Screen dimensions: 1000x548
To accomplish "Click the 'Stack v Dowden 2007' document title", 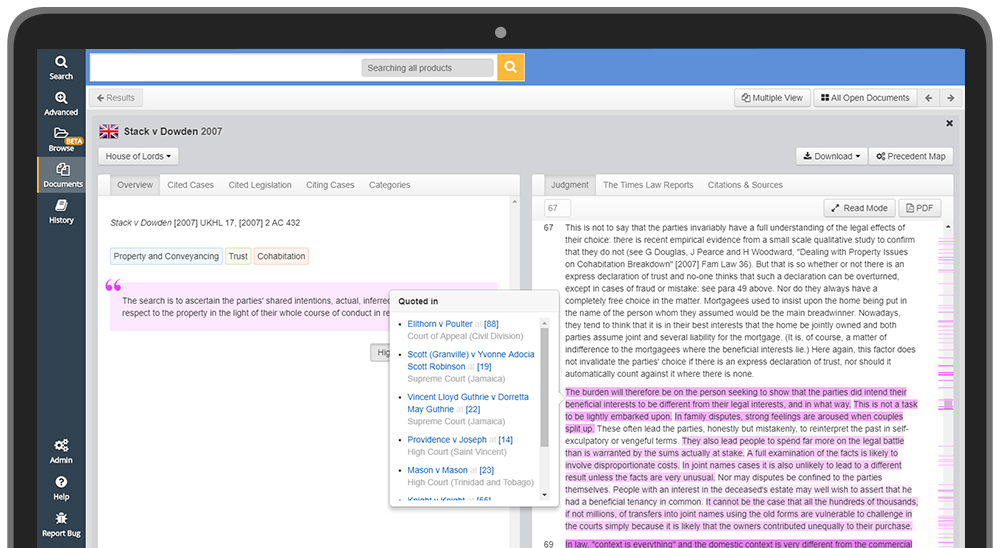I will pyautogui.click(x=173, y=131).
